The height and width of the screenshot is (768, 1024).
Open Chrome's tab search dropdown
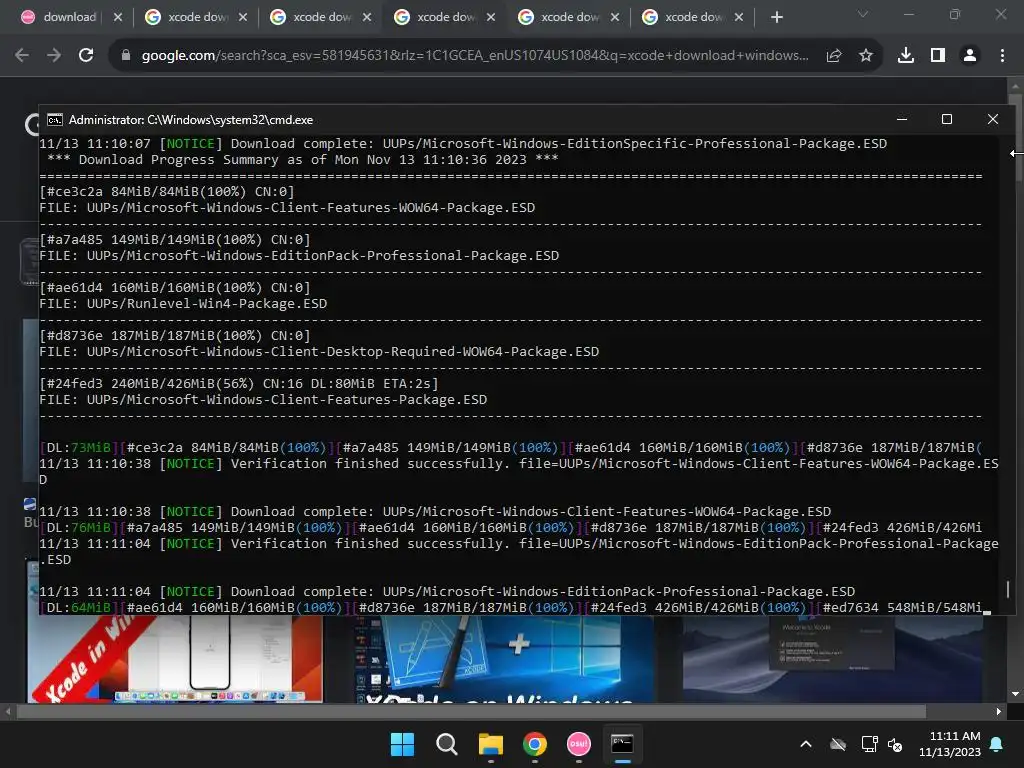(x=863, y=14)
